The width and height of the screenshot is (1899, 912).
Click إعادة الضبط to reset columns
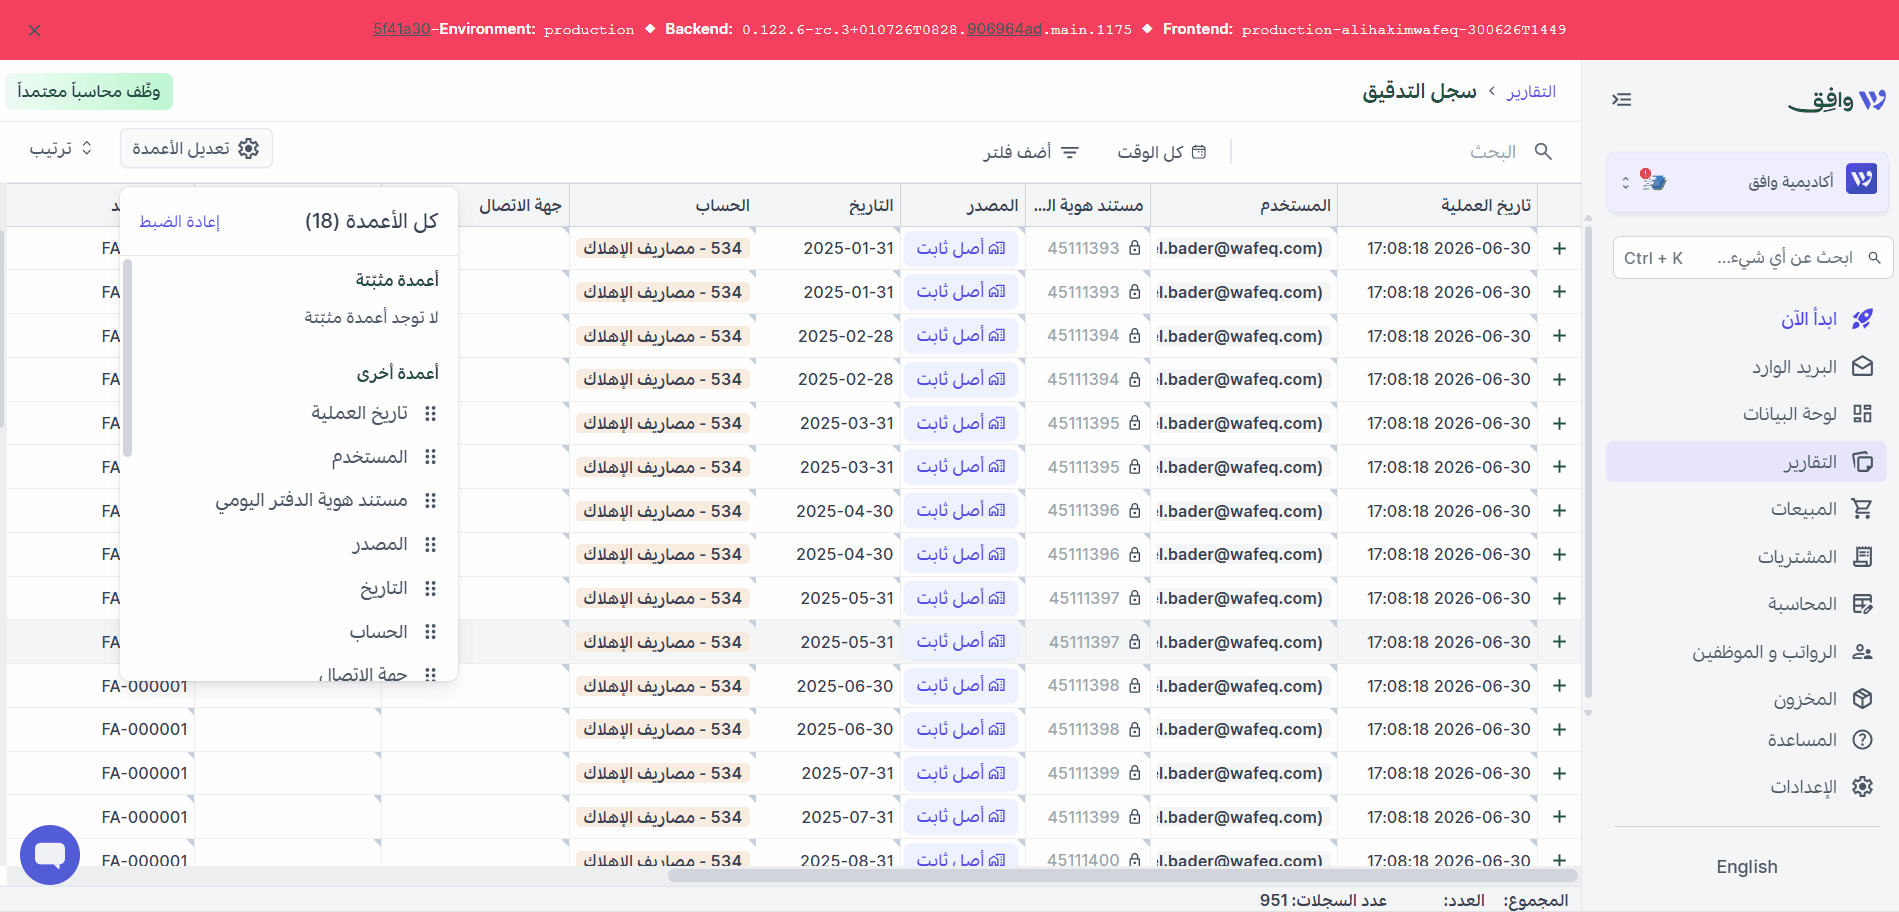point(179,222)
